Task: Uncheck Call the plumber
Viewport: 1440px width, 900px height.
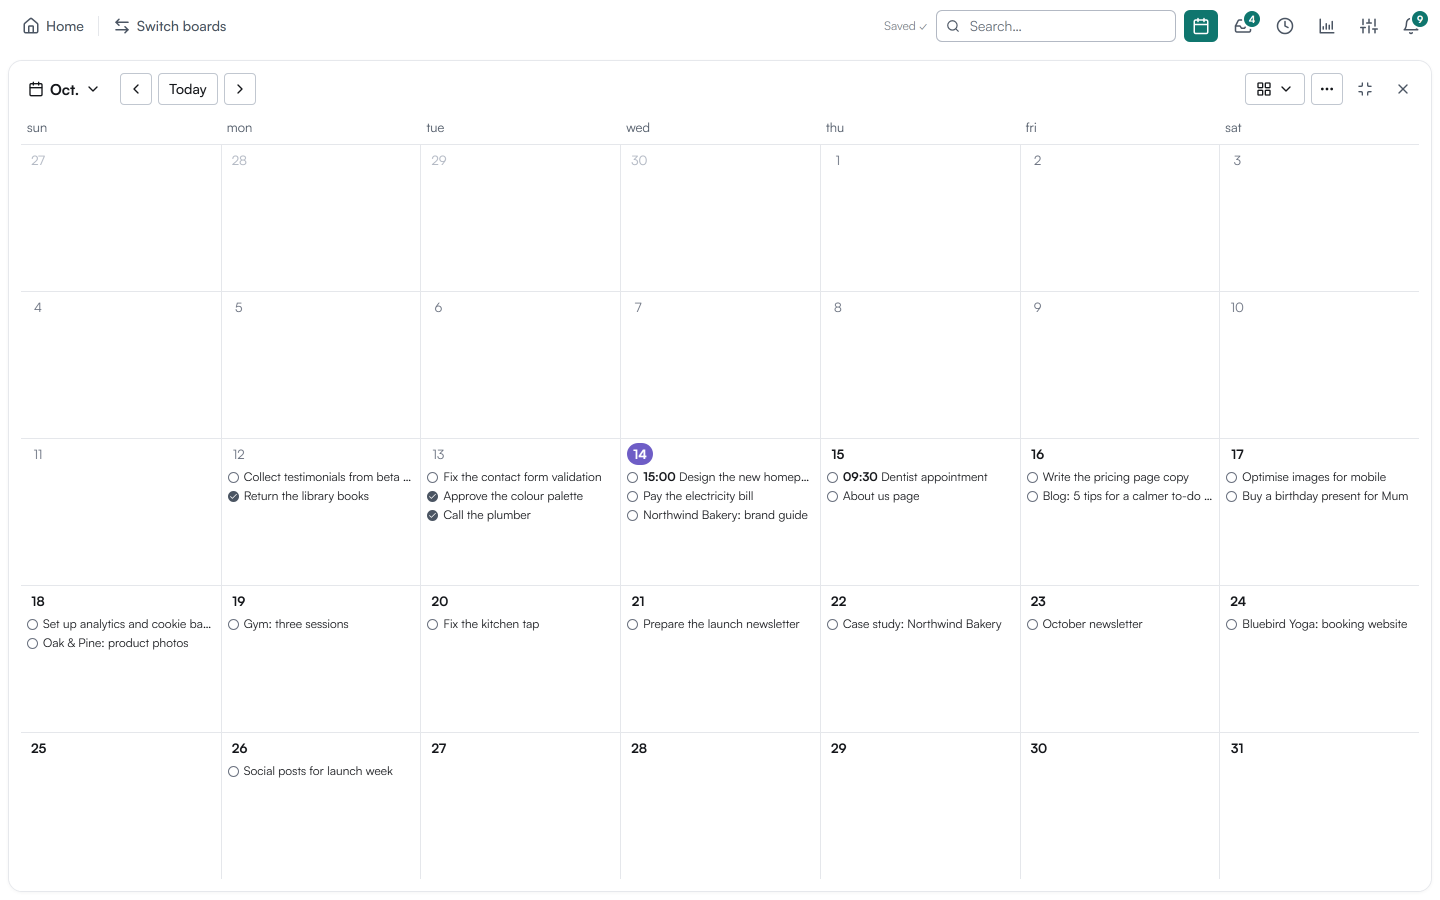Action: (x=433, y=516)
